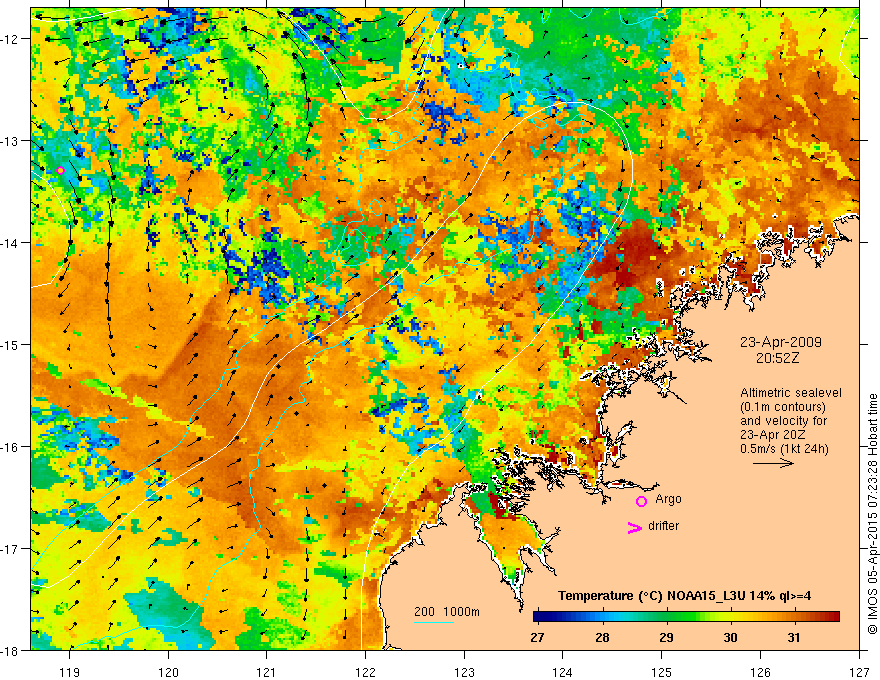880x680 pixels.
Task: Click the magenta Argo legend circle
Action: click(641, 501)
